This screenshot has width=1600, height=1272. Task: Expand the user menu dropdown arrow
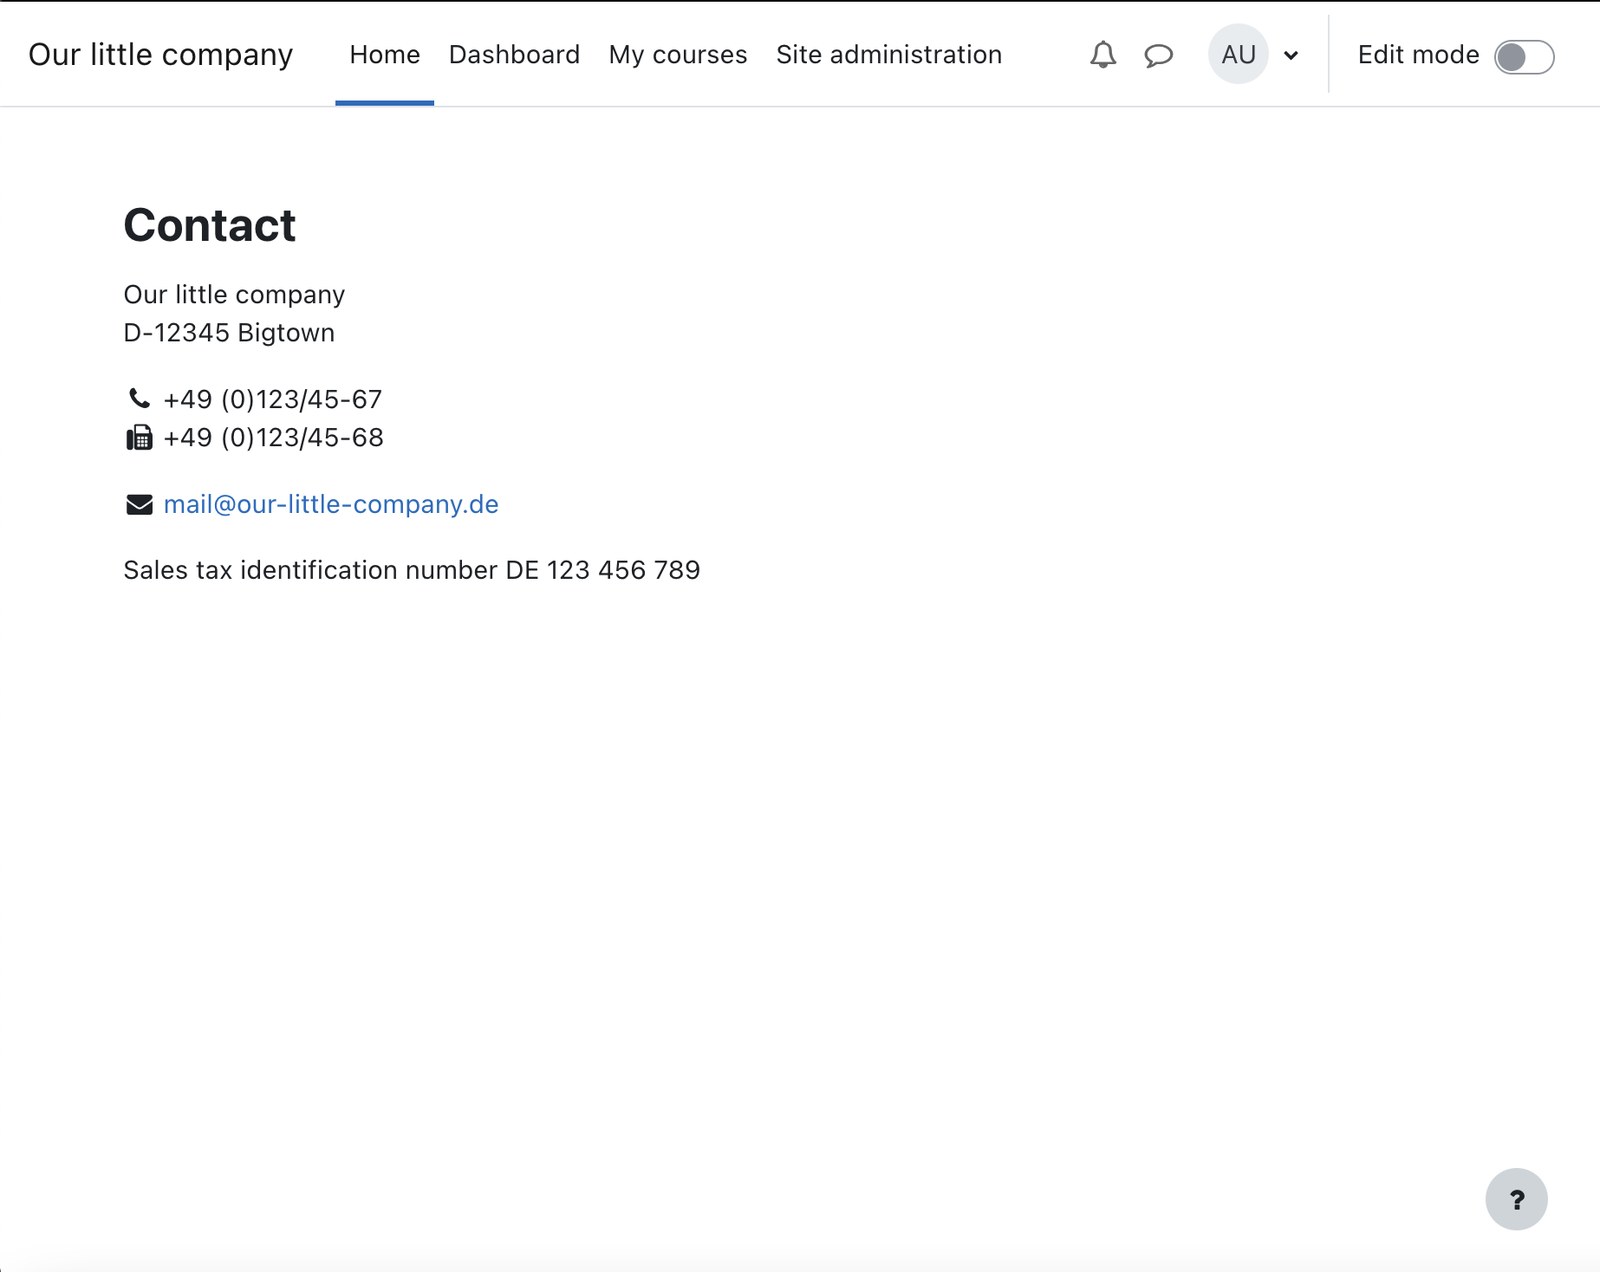(x=1291, y=56)
